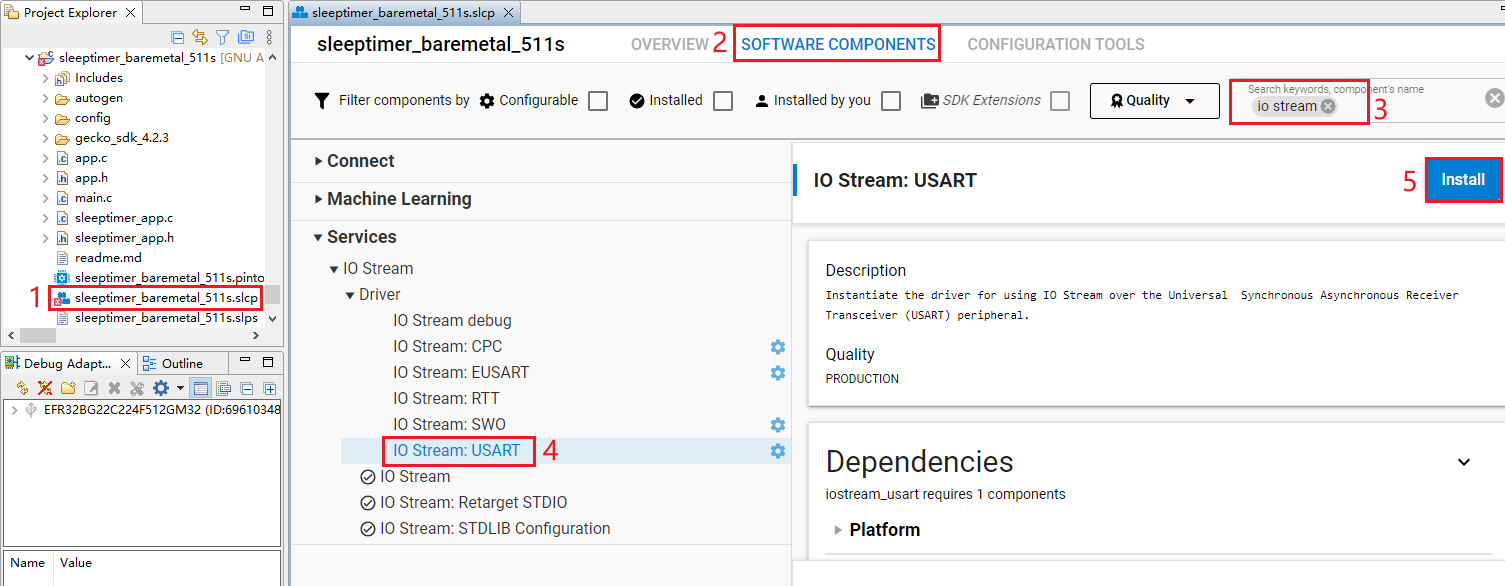Install the IO Stream: USART component
The image size is (1505, 586).
point(1462,179)
